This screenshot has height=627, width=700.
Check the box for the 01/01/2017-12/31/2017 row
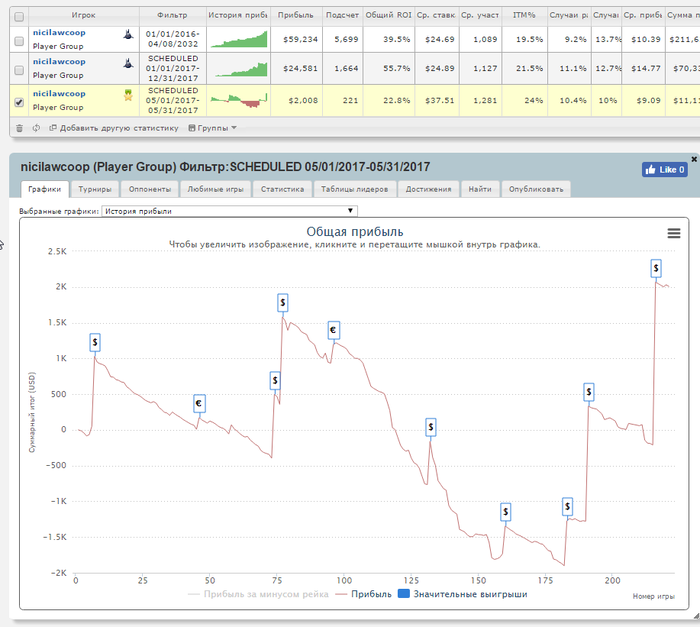[19, 70]
